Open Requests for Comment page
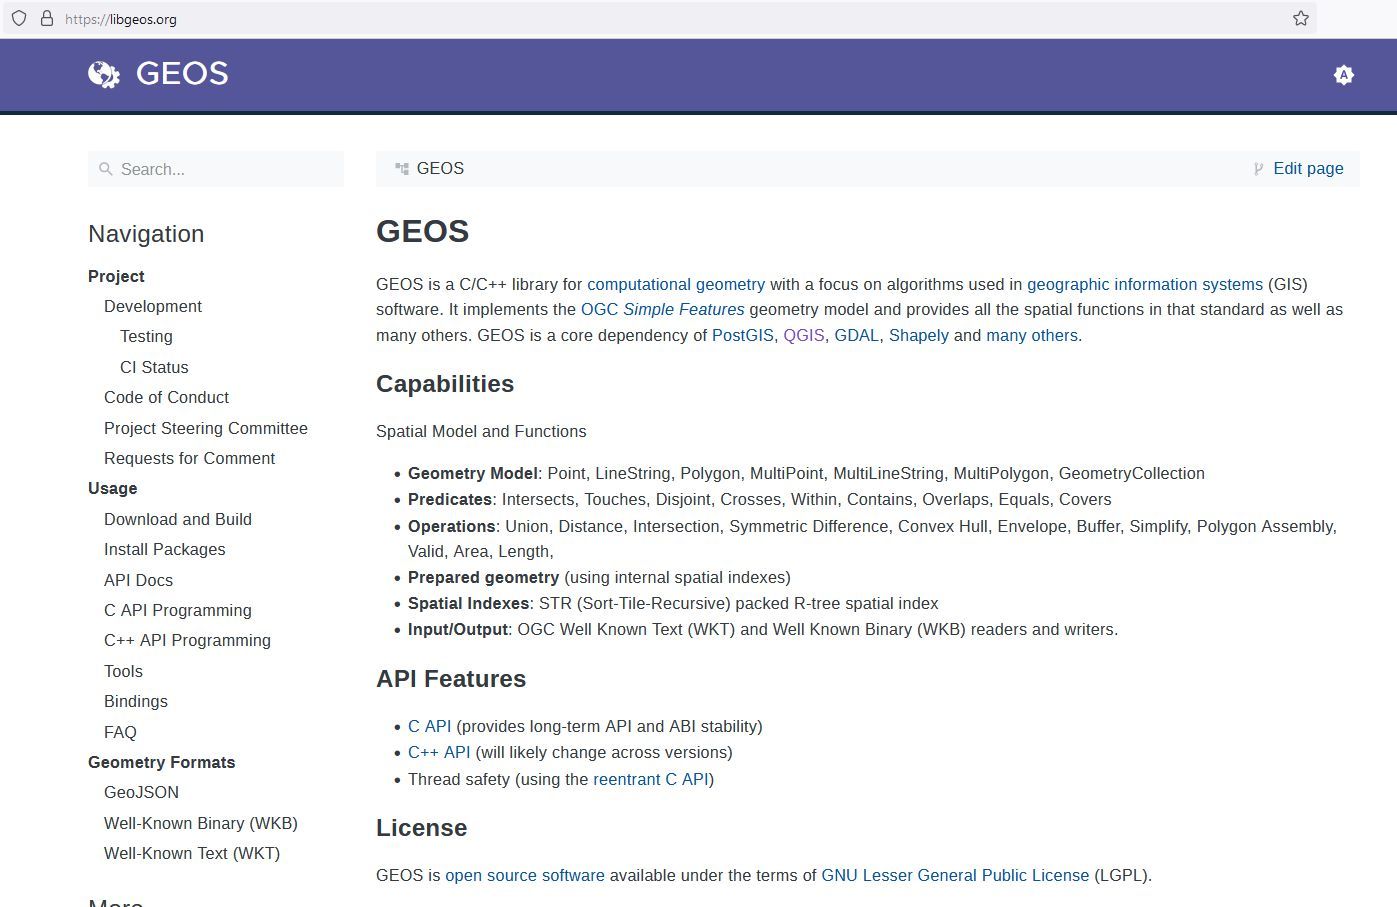The image size is (1397, 907). (189, 458)
